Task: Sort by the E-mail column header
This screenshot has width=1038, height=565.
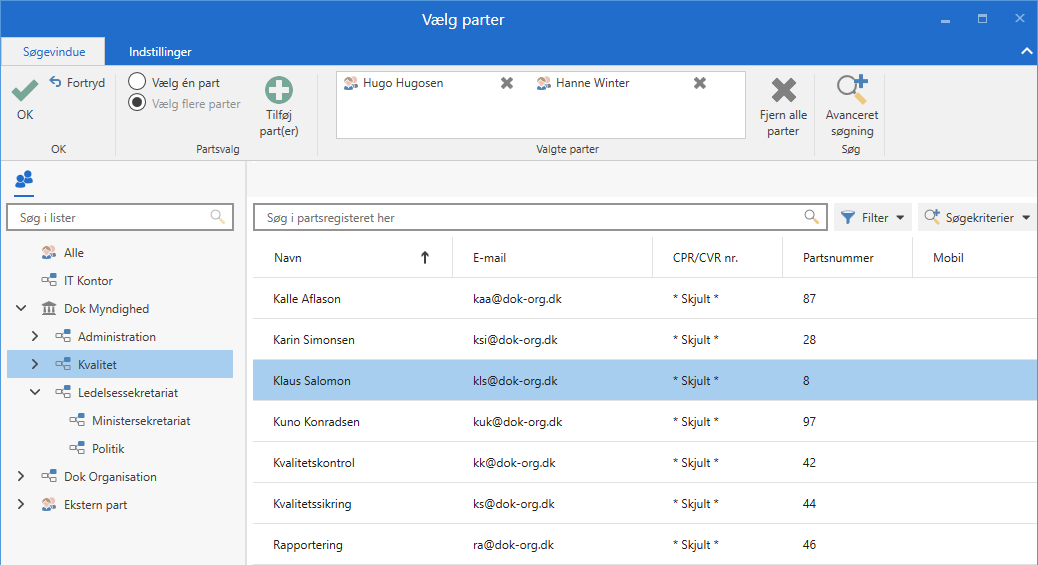Action: pyautogui.click(x=553, y=258)
